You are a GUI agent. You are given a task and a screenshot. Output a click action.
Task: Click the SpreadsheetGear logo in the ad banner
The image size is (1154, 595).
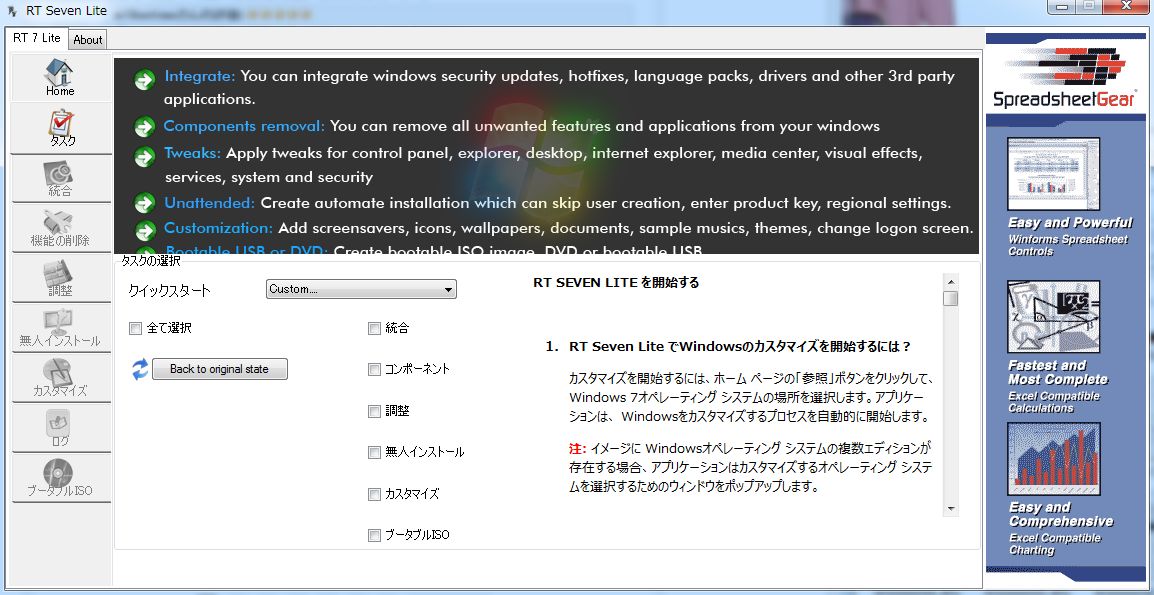(x=1065, y=78)
